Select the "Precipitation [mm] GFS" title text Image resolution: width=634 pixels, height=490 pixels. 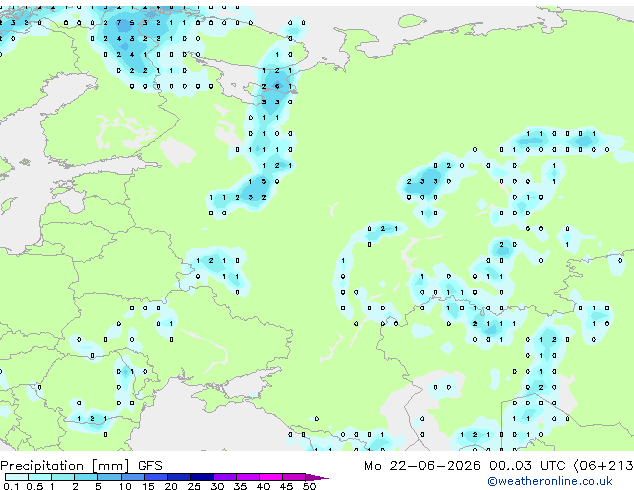pyautogui.click(x=81, y=466)
